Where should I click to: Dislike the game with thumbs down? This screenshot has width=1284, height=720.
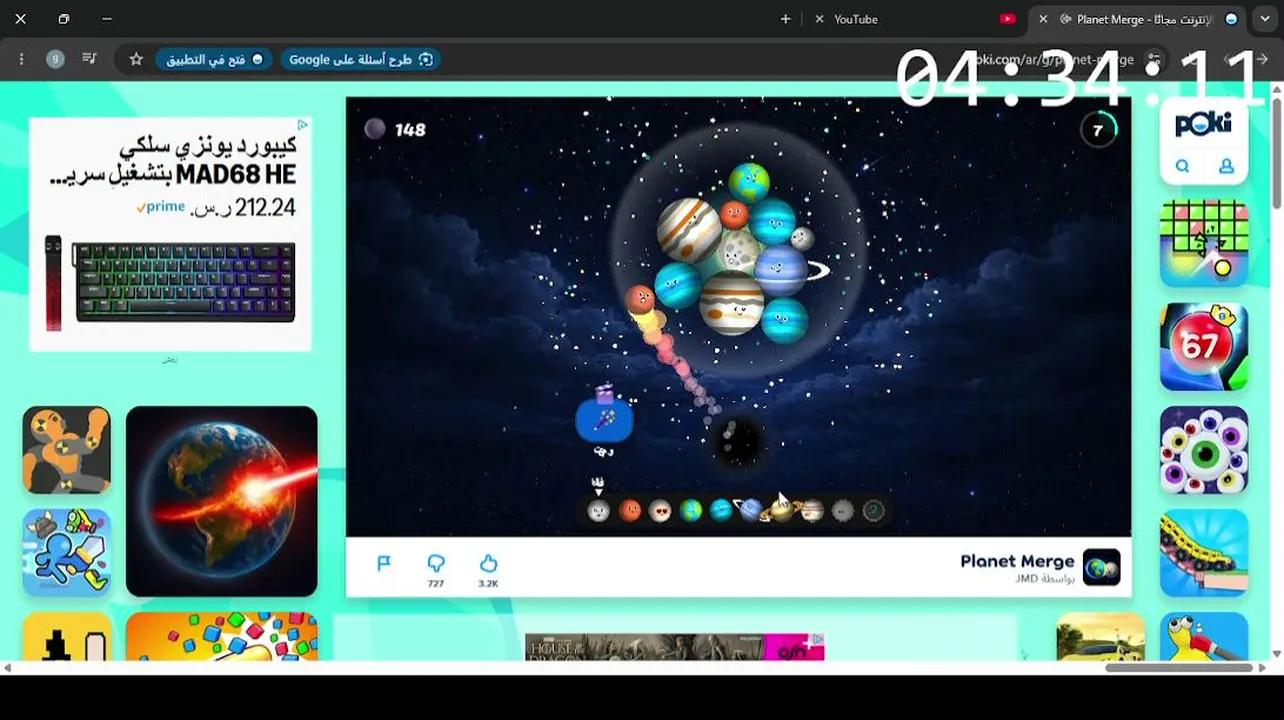436,564
